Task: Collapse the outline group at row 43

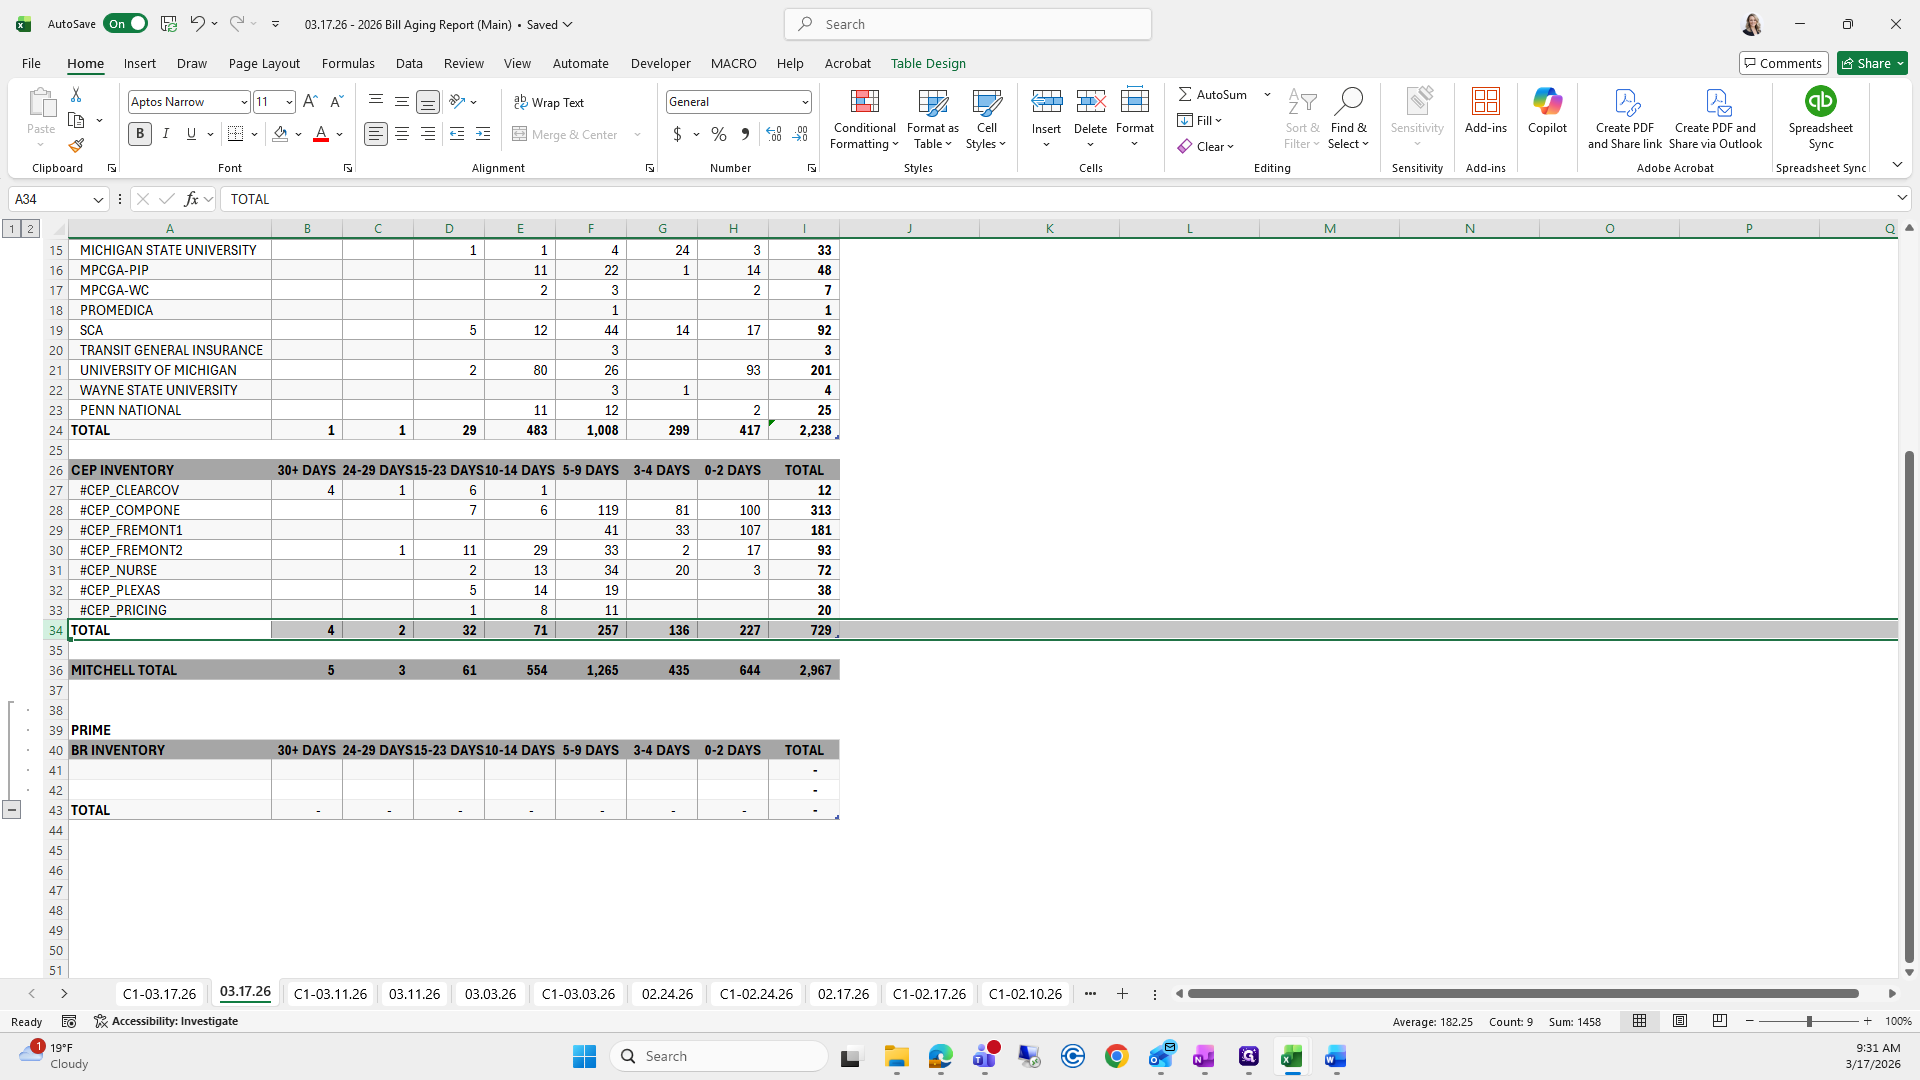Action: point(11,810)
